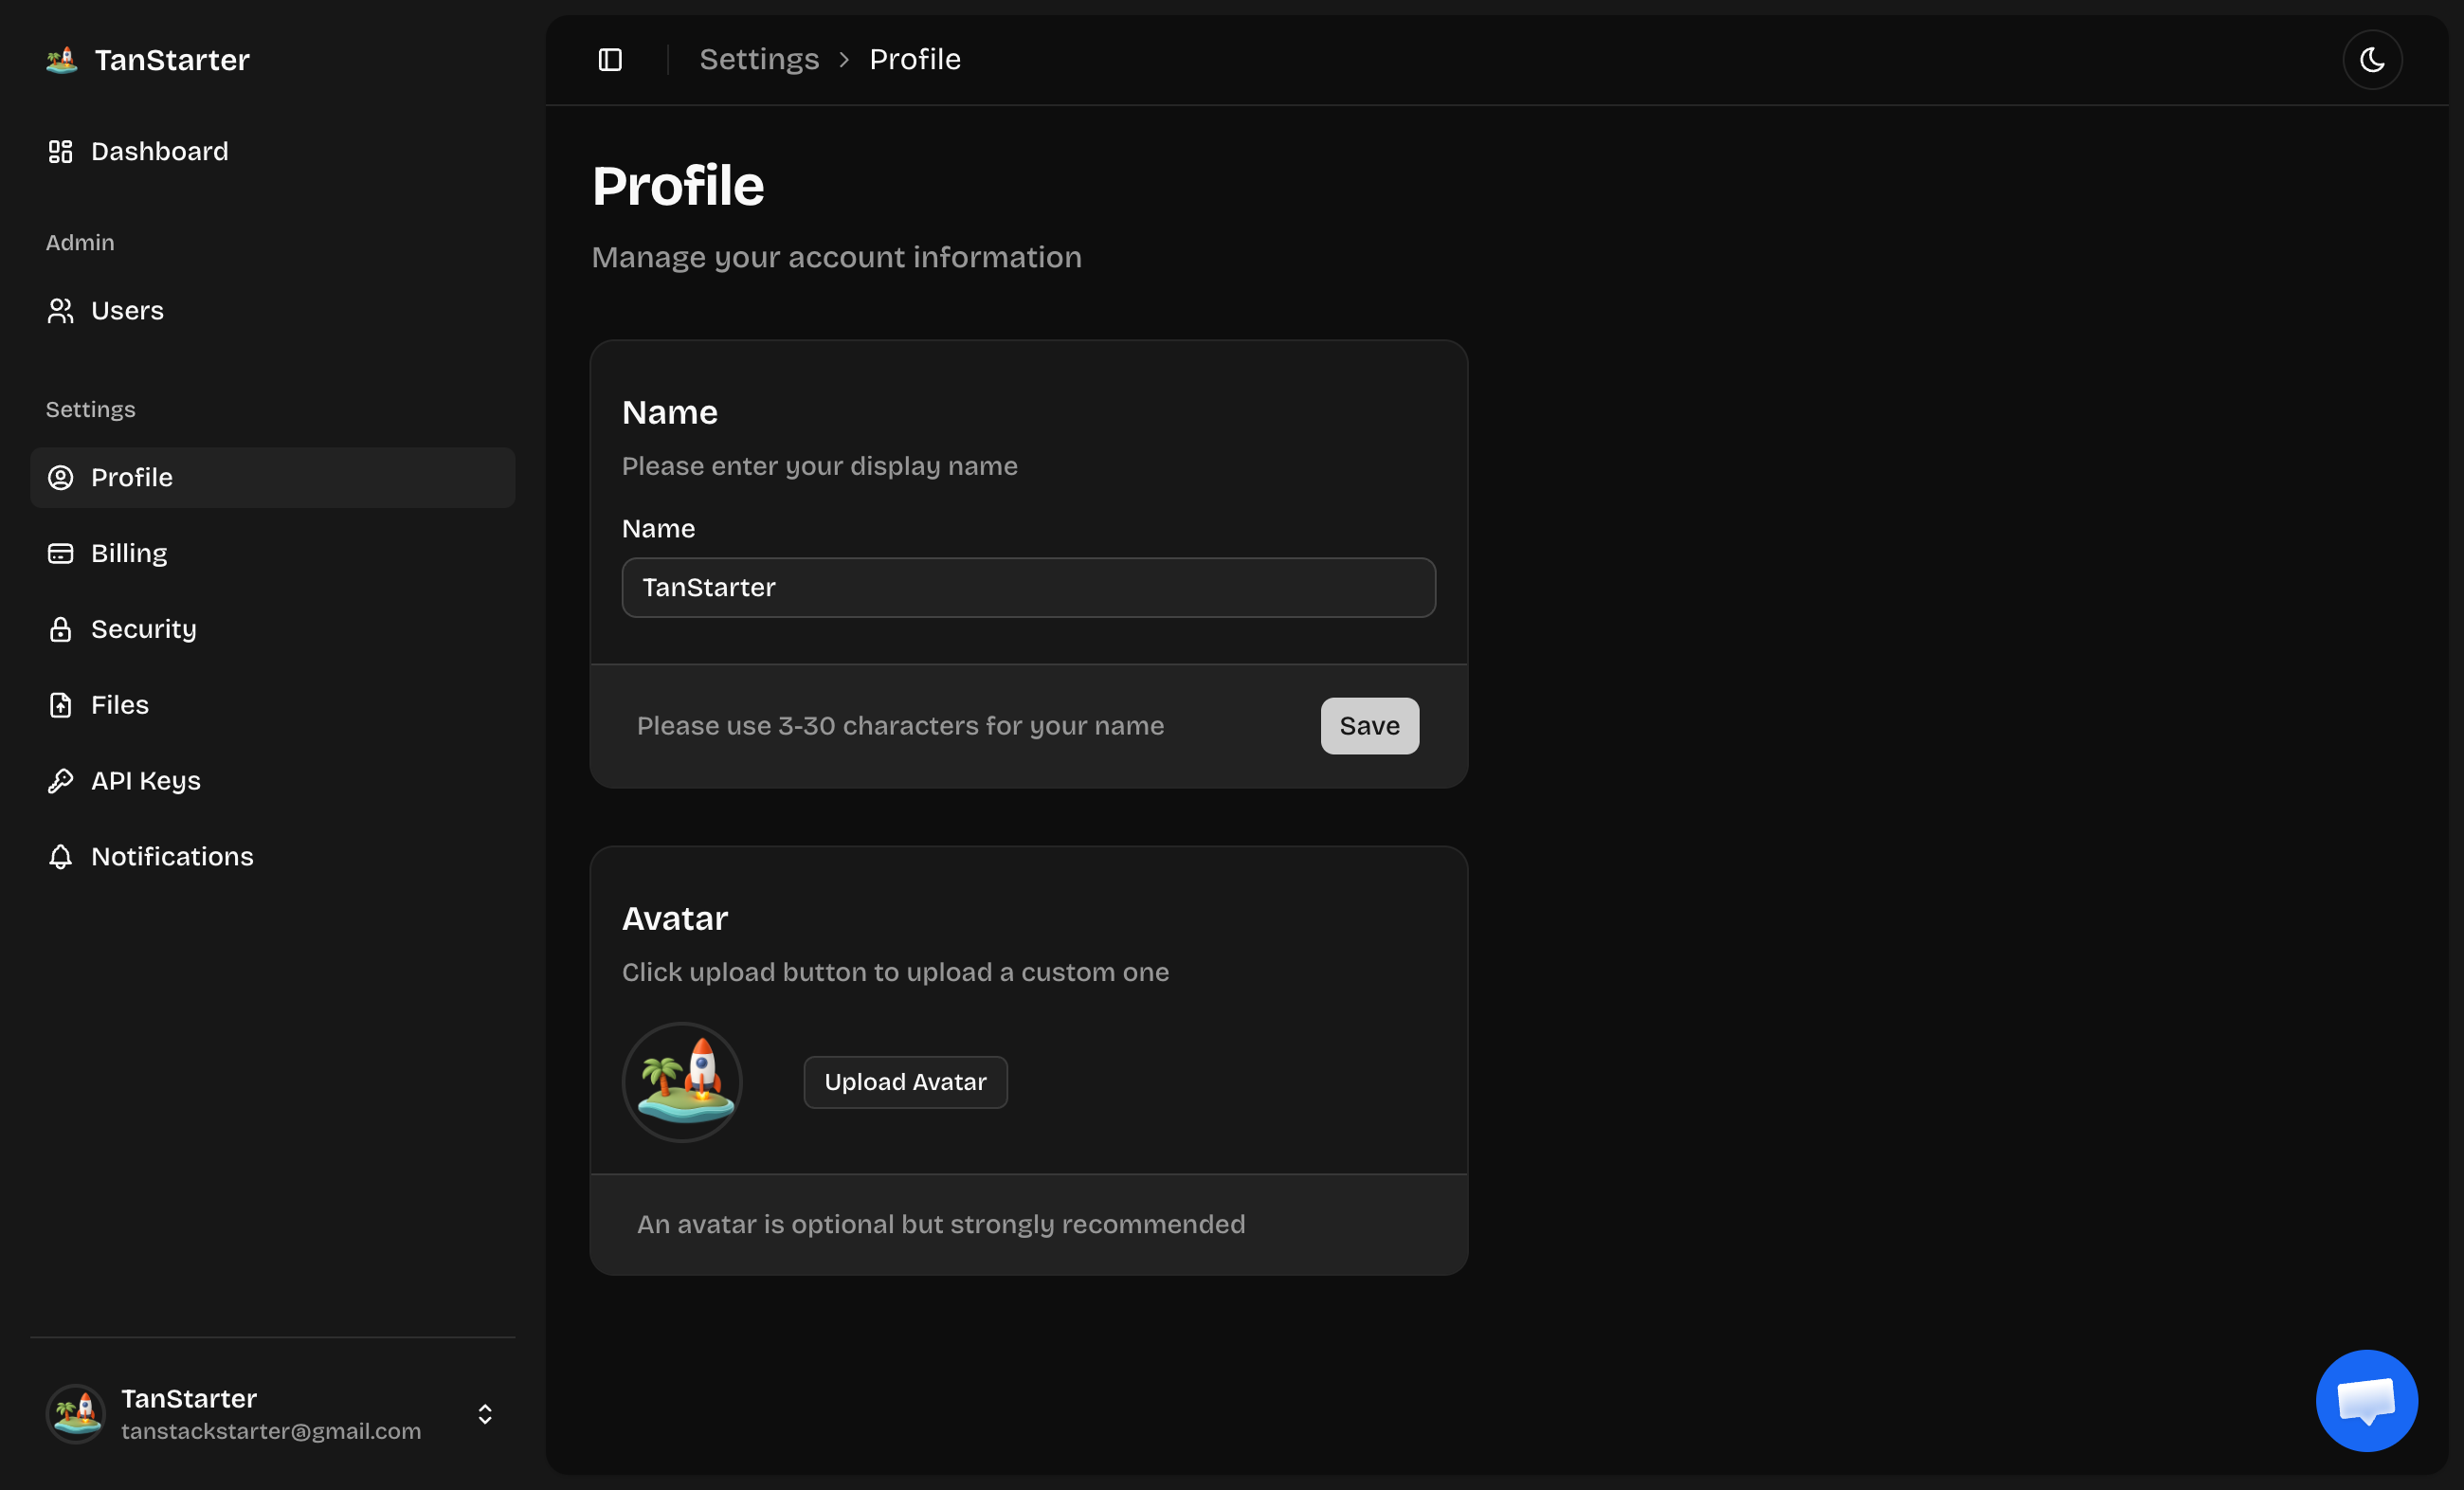This screenshot has width=2464, height=1490.
Task: Click the Notifications bell icon
Action: coord(60,857)
